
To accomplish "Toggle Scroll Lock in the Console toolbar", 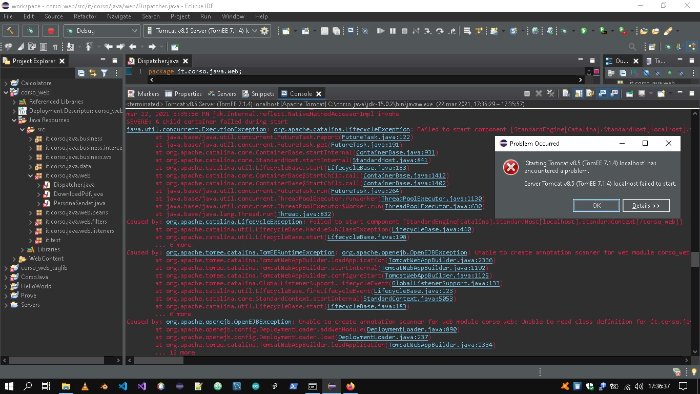I will point(578,93).
